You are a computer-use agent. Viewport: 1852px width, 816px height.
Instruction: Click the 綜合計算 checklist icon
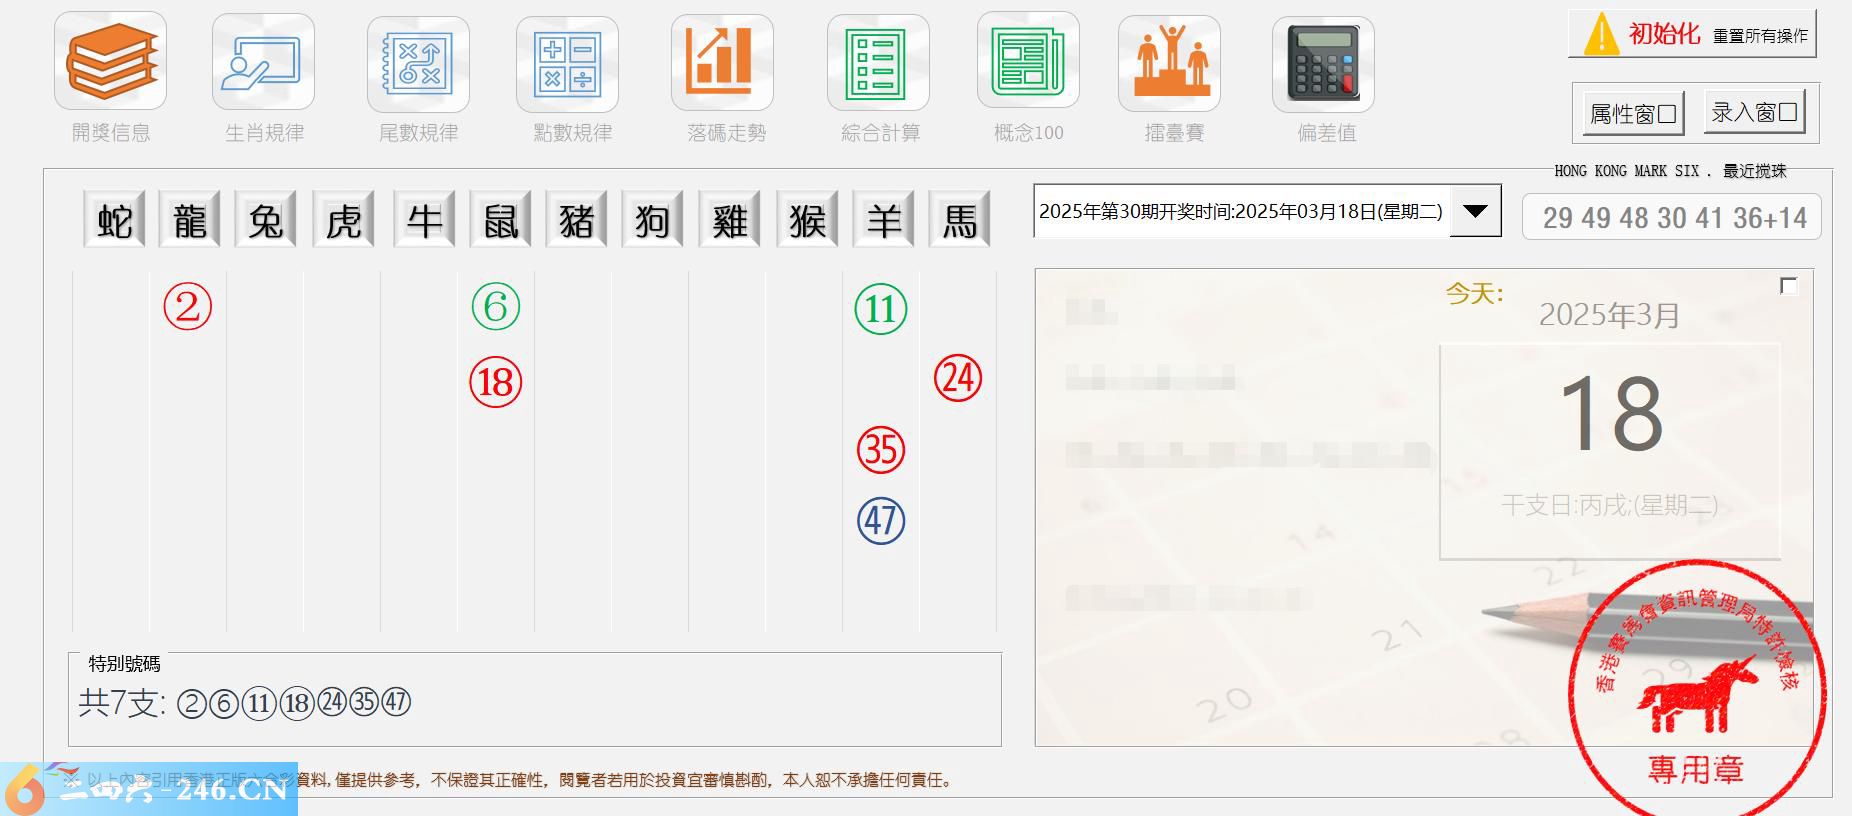point(877,64)
